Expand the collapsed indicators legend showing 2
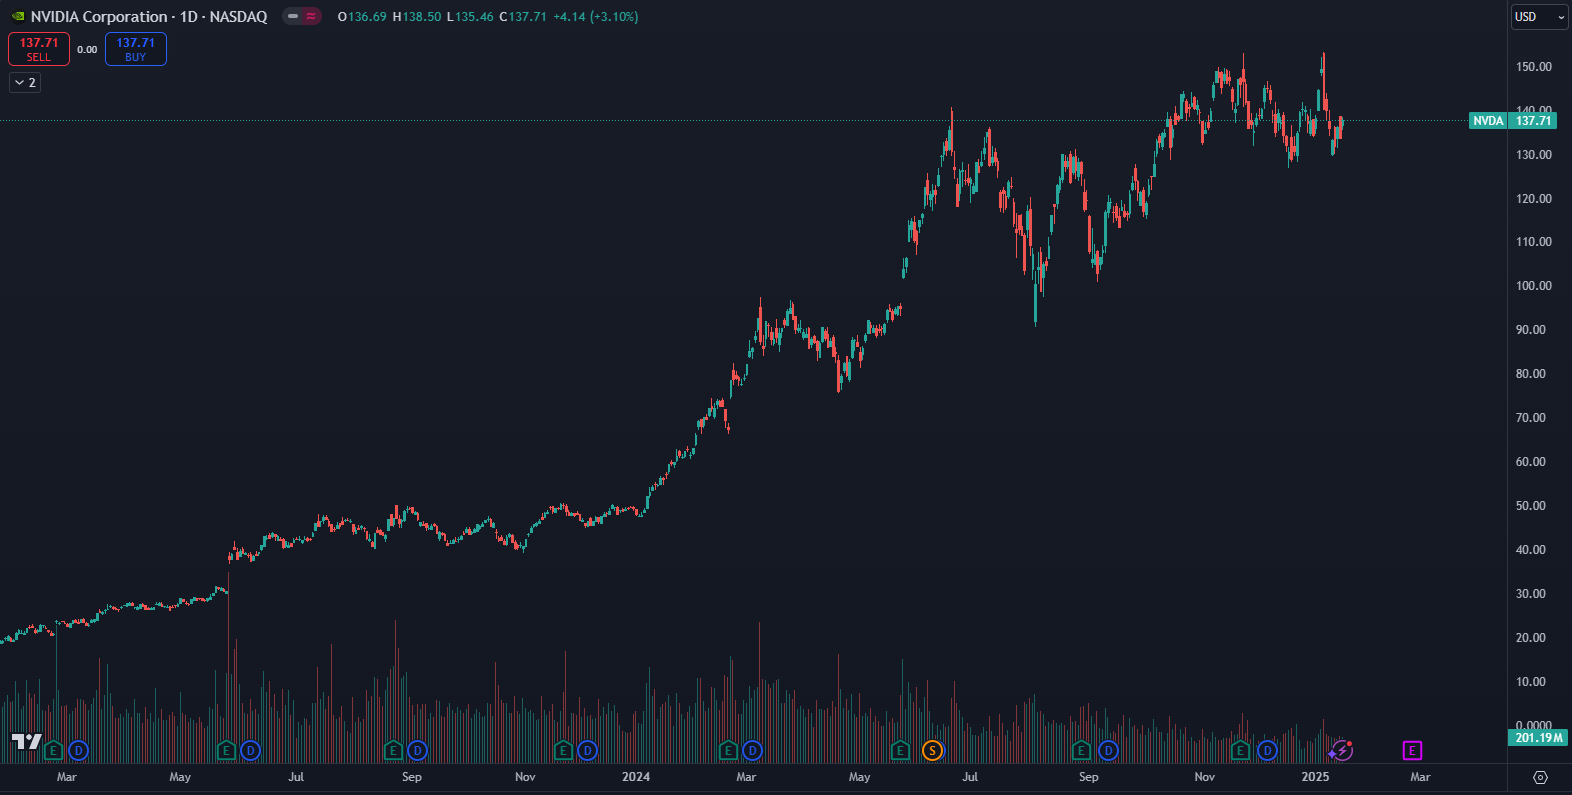The height and width of the screenshot is (795, 1572). click(x=25, y=83)
